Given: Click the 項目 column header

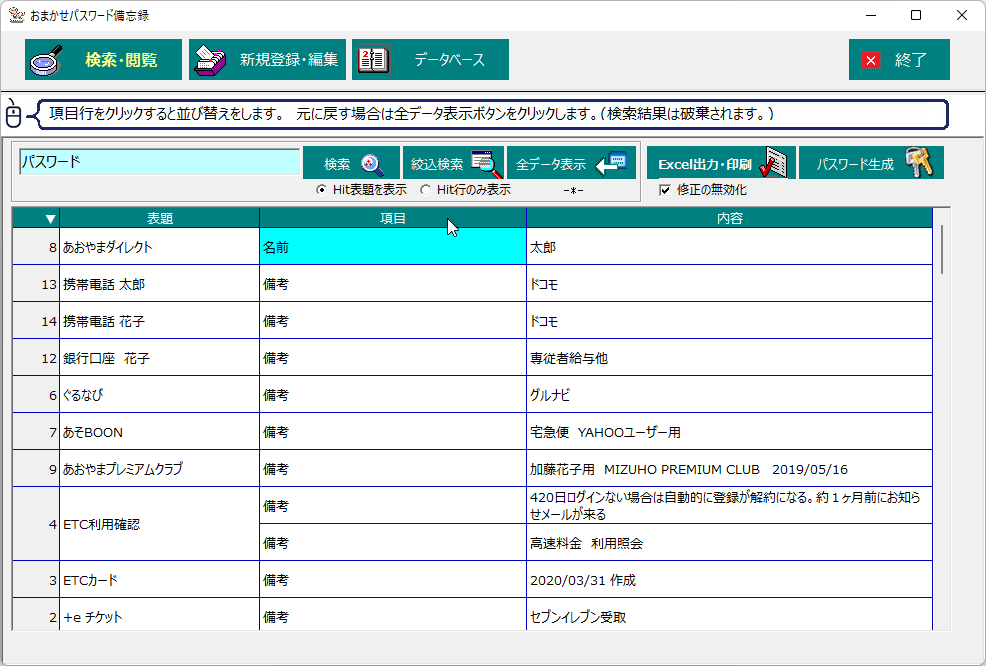Looking at the screenshot, I should (x=393, y=217).
